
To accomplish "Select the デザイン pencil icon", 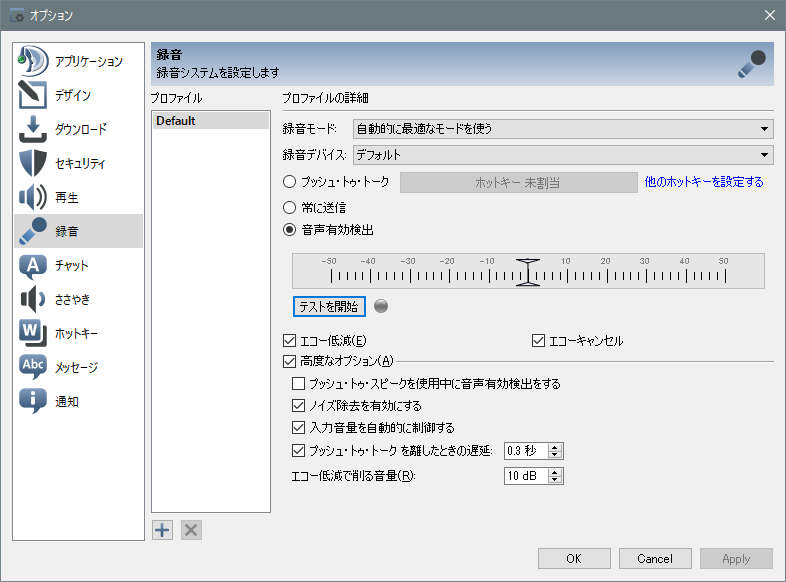I will pyautogui.click(x=33, y=95).
